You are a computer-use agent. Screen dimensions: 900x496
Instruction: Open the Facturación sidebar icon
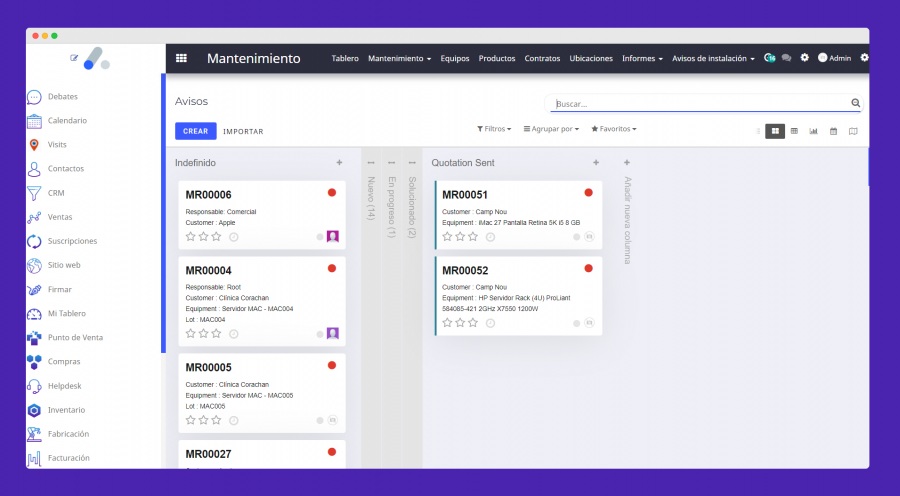34,459
